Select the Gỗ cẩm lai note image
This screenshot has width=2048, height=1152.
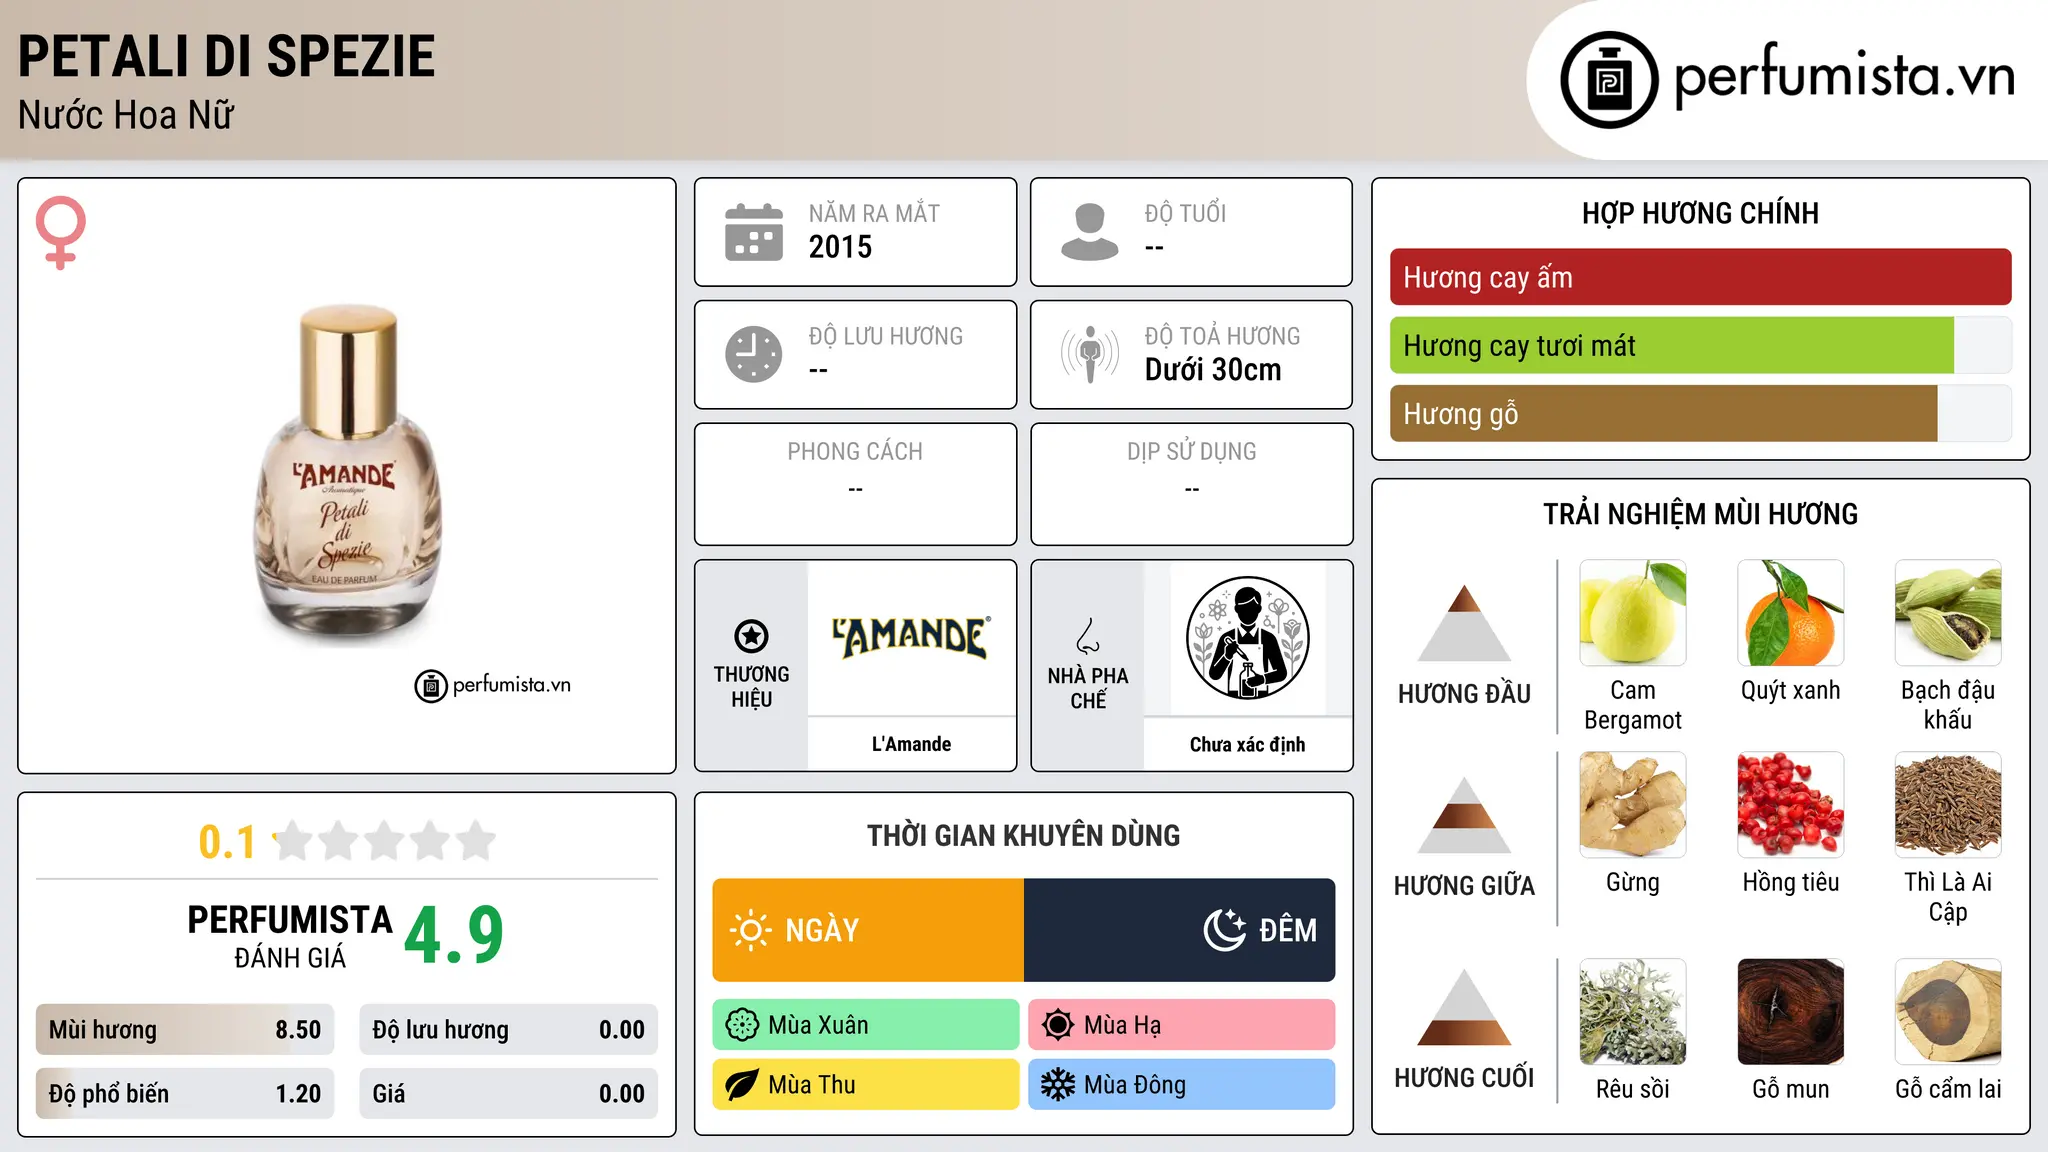coord(1948,1012)
